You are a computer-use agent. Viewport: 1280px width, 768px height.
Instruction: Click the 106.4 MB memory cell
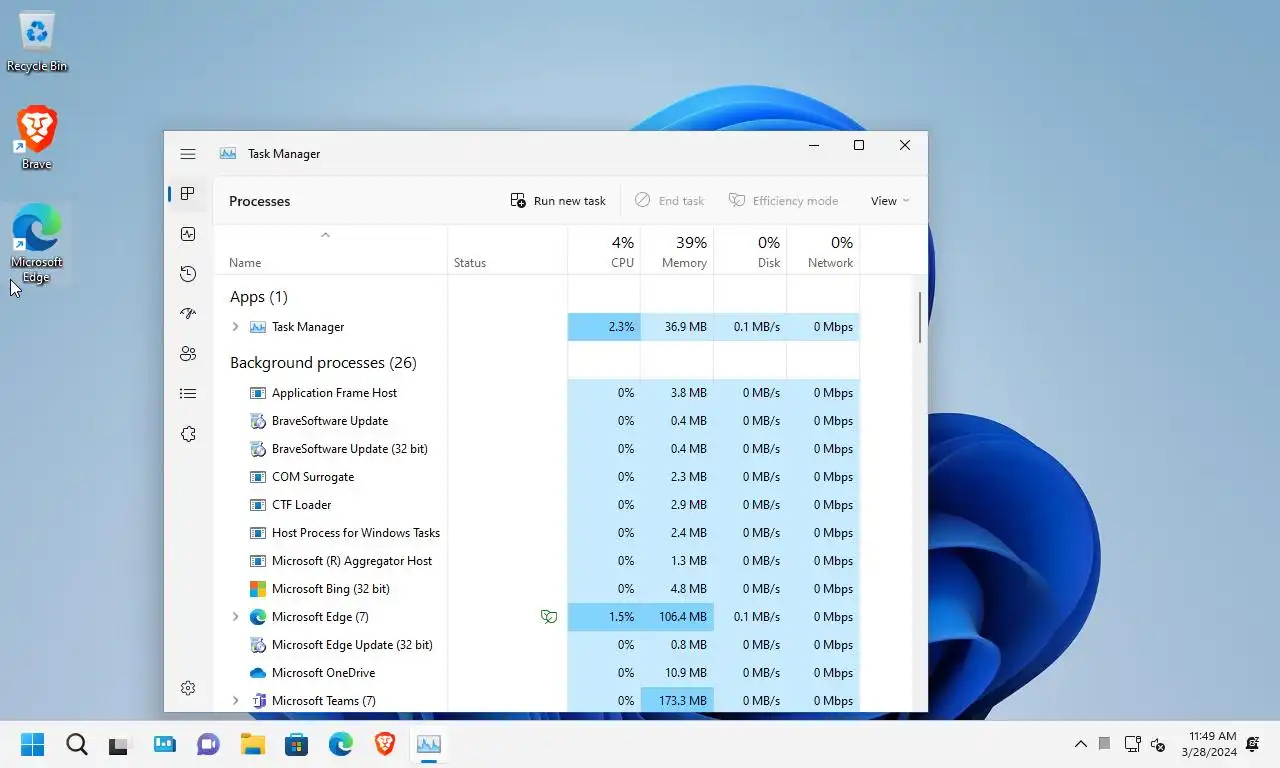click(x=677, y=617)
